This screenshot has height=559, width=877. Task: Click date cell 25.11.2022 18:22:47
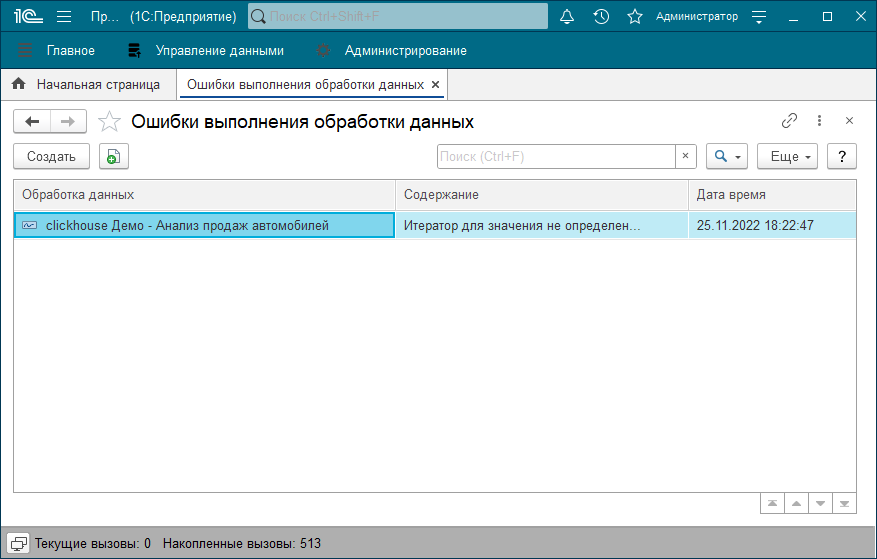pos(772,226)
